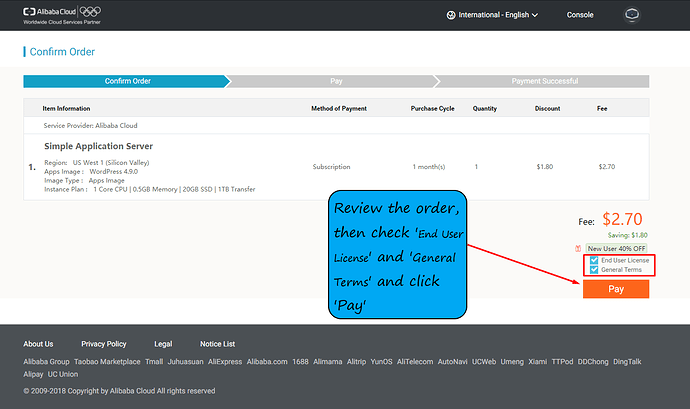690x409 pixels.
Task: Click the Region US West 1 line
Action: pyautogui.click(x=96, y=162)
